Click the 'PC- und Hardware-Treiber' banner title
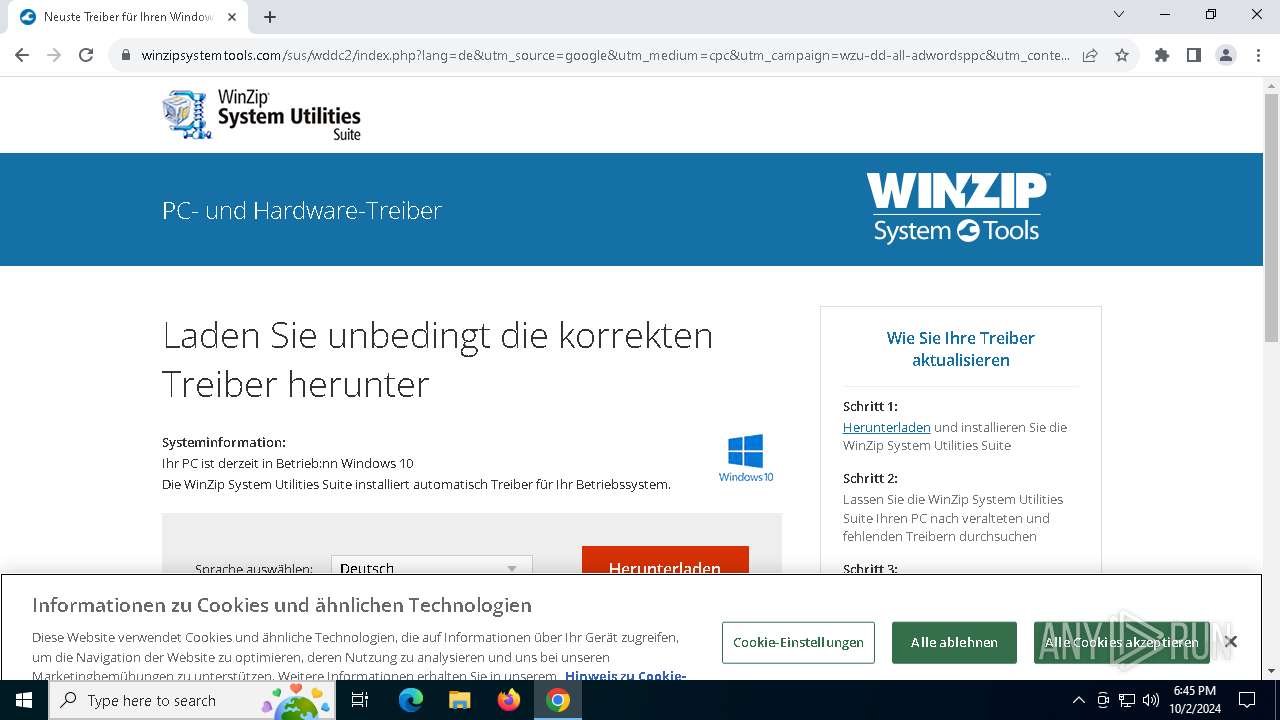Image resolution: width=1280 pixels, height=720 pixels. click(x=302, y=210)
